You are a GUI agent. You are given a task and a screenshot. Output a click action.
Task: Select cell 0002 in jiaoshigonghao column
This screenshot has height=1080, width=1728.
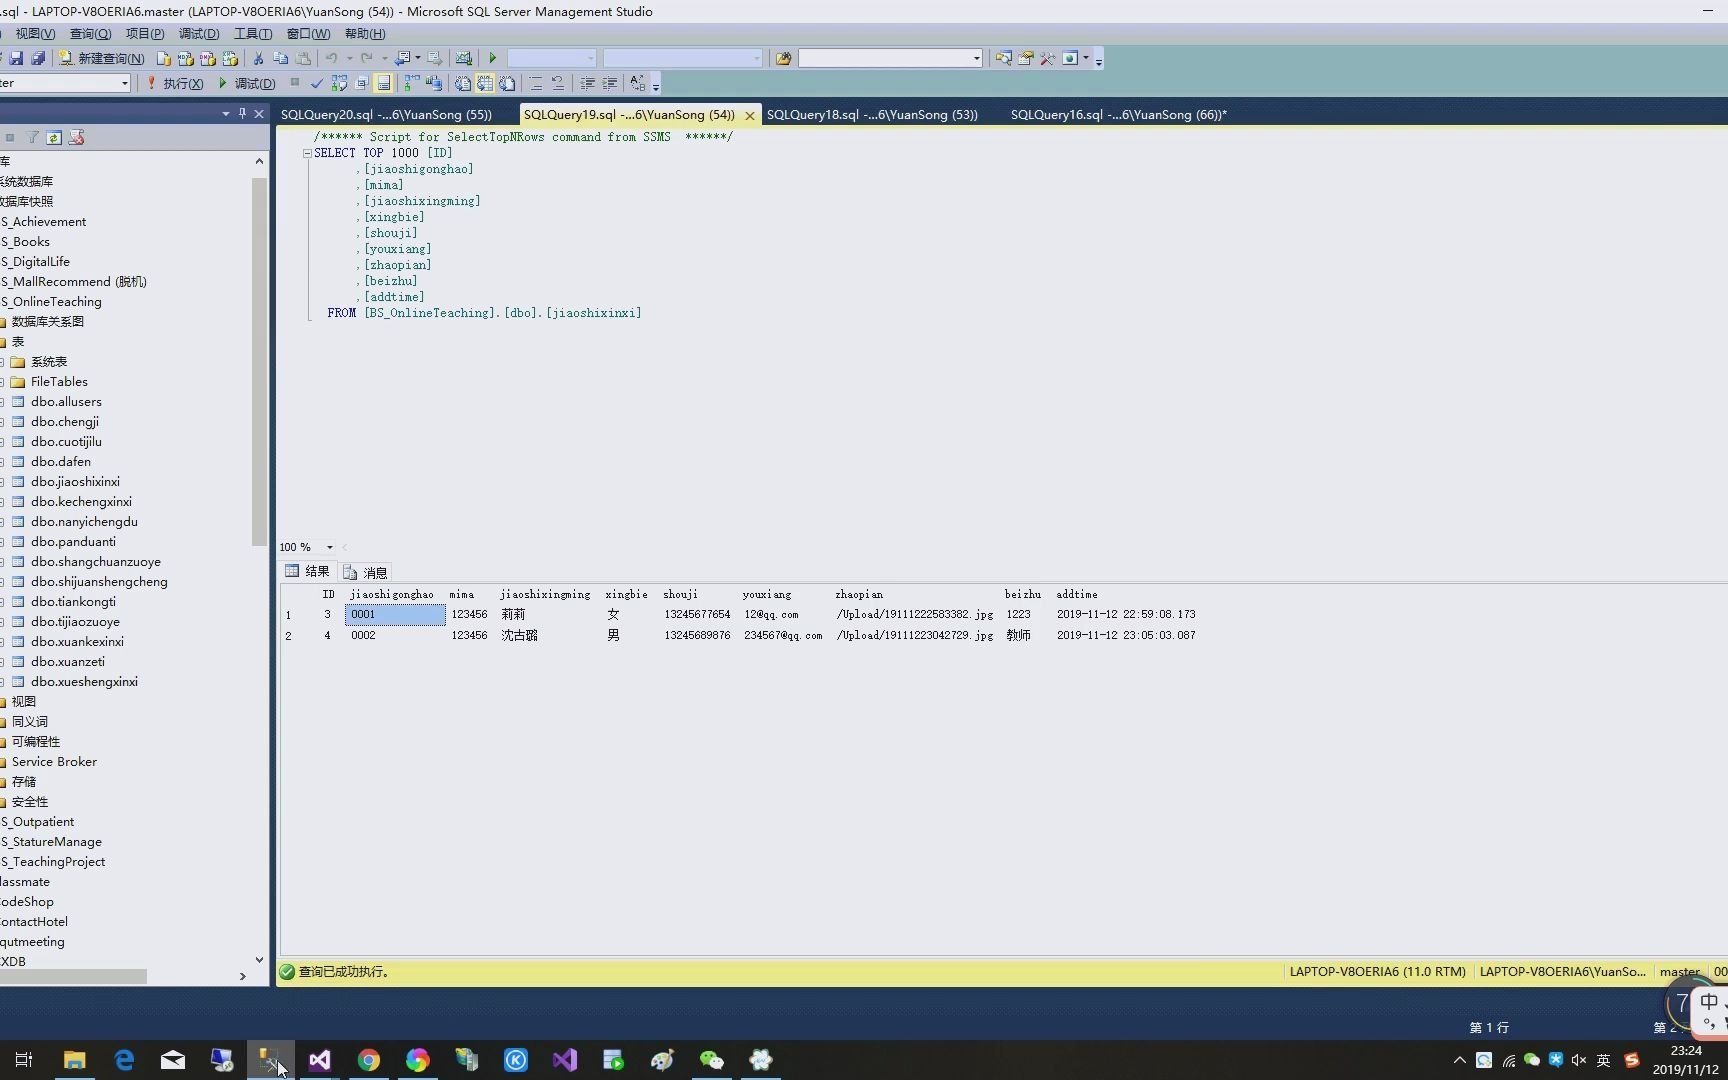(395, 635)
